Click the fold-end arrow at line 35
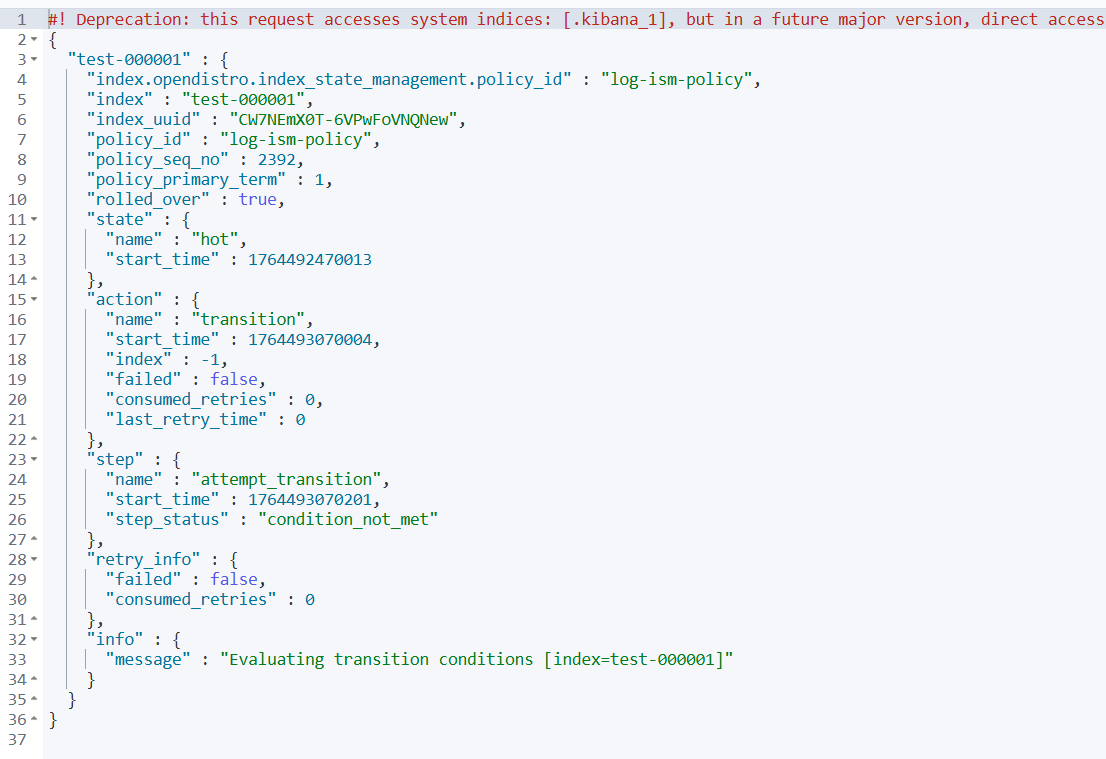Viewport: 1106px width, 759px height. tap(34, 699)
